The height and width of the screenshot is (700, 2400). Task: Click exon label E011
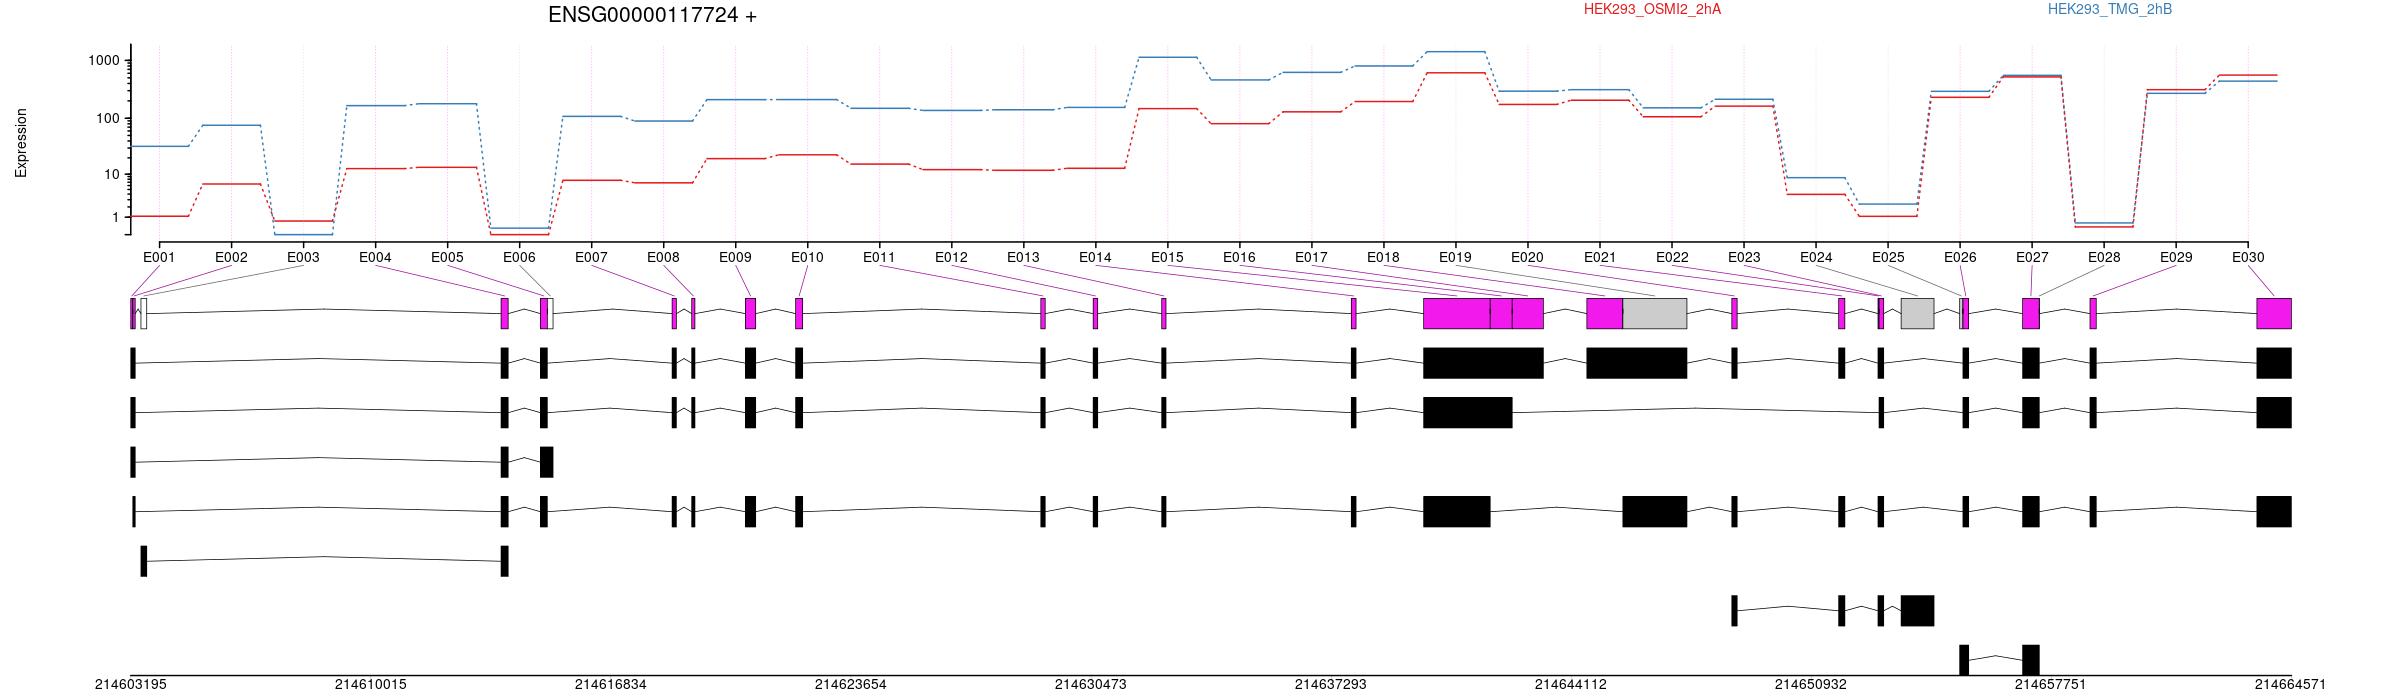pos(879,257)
